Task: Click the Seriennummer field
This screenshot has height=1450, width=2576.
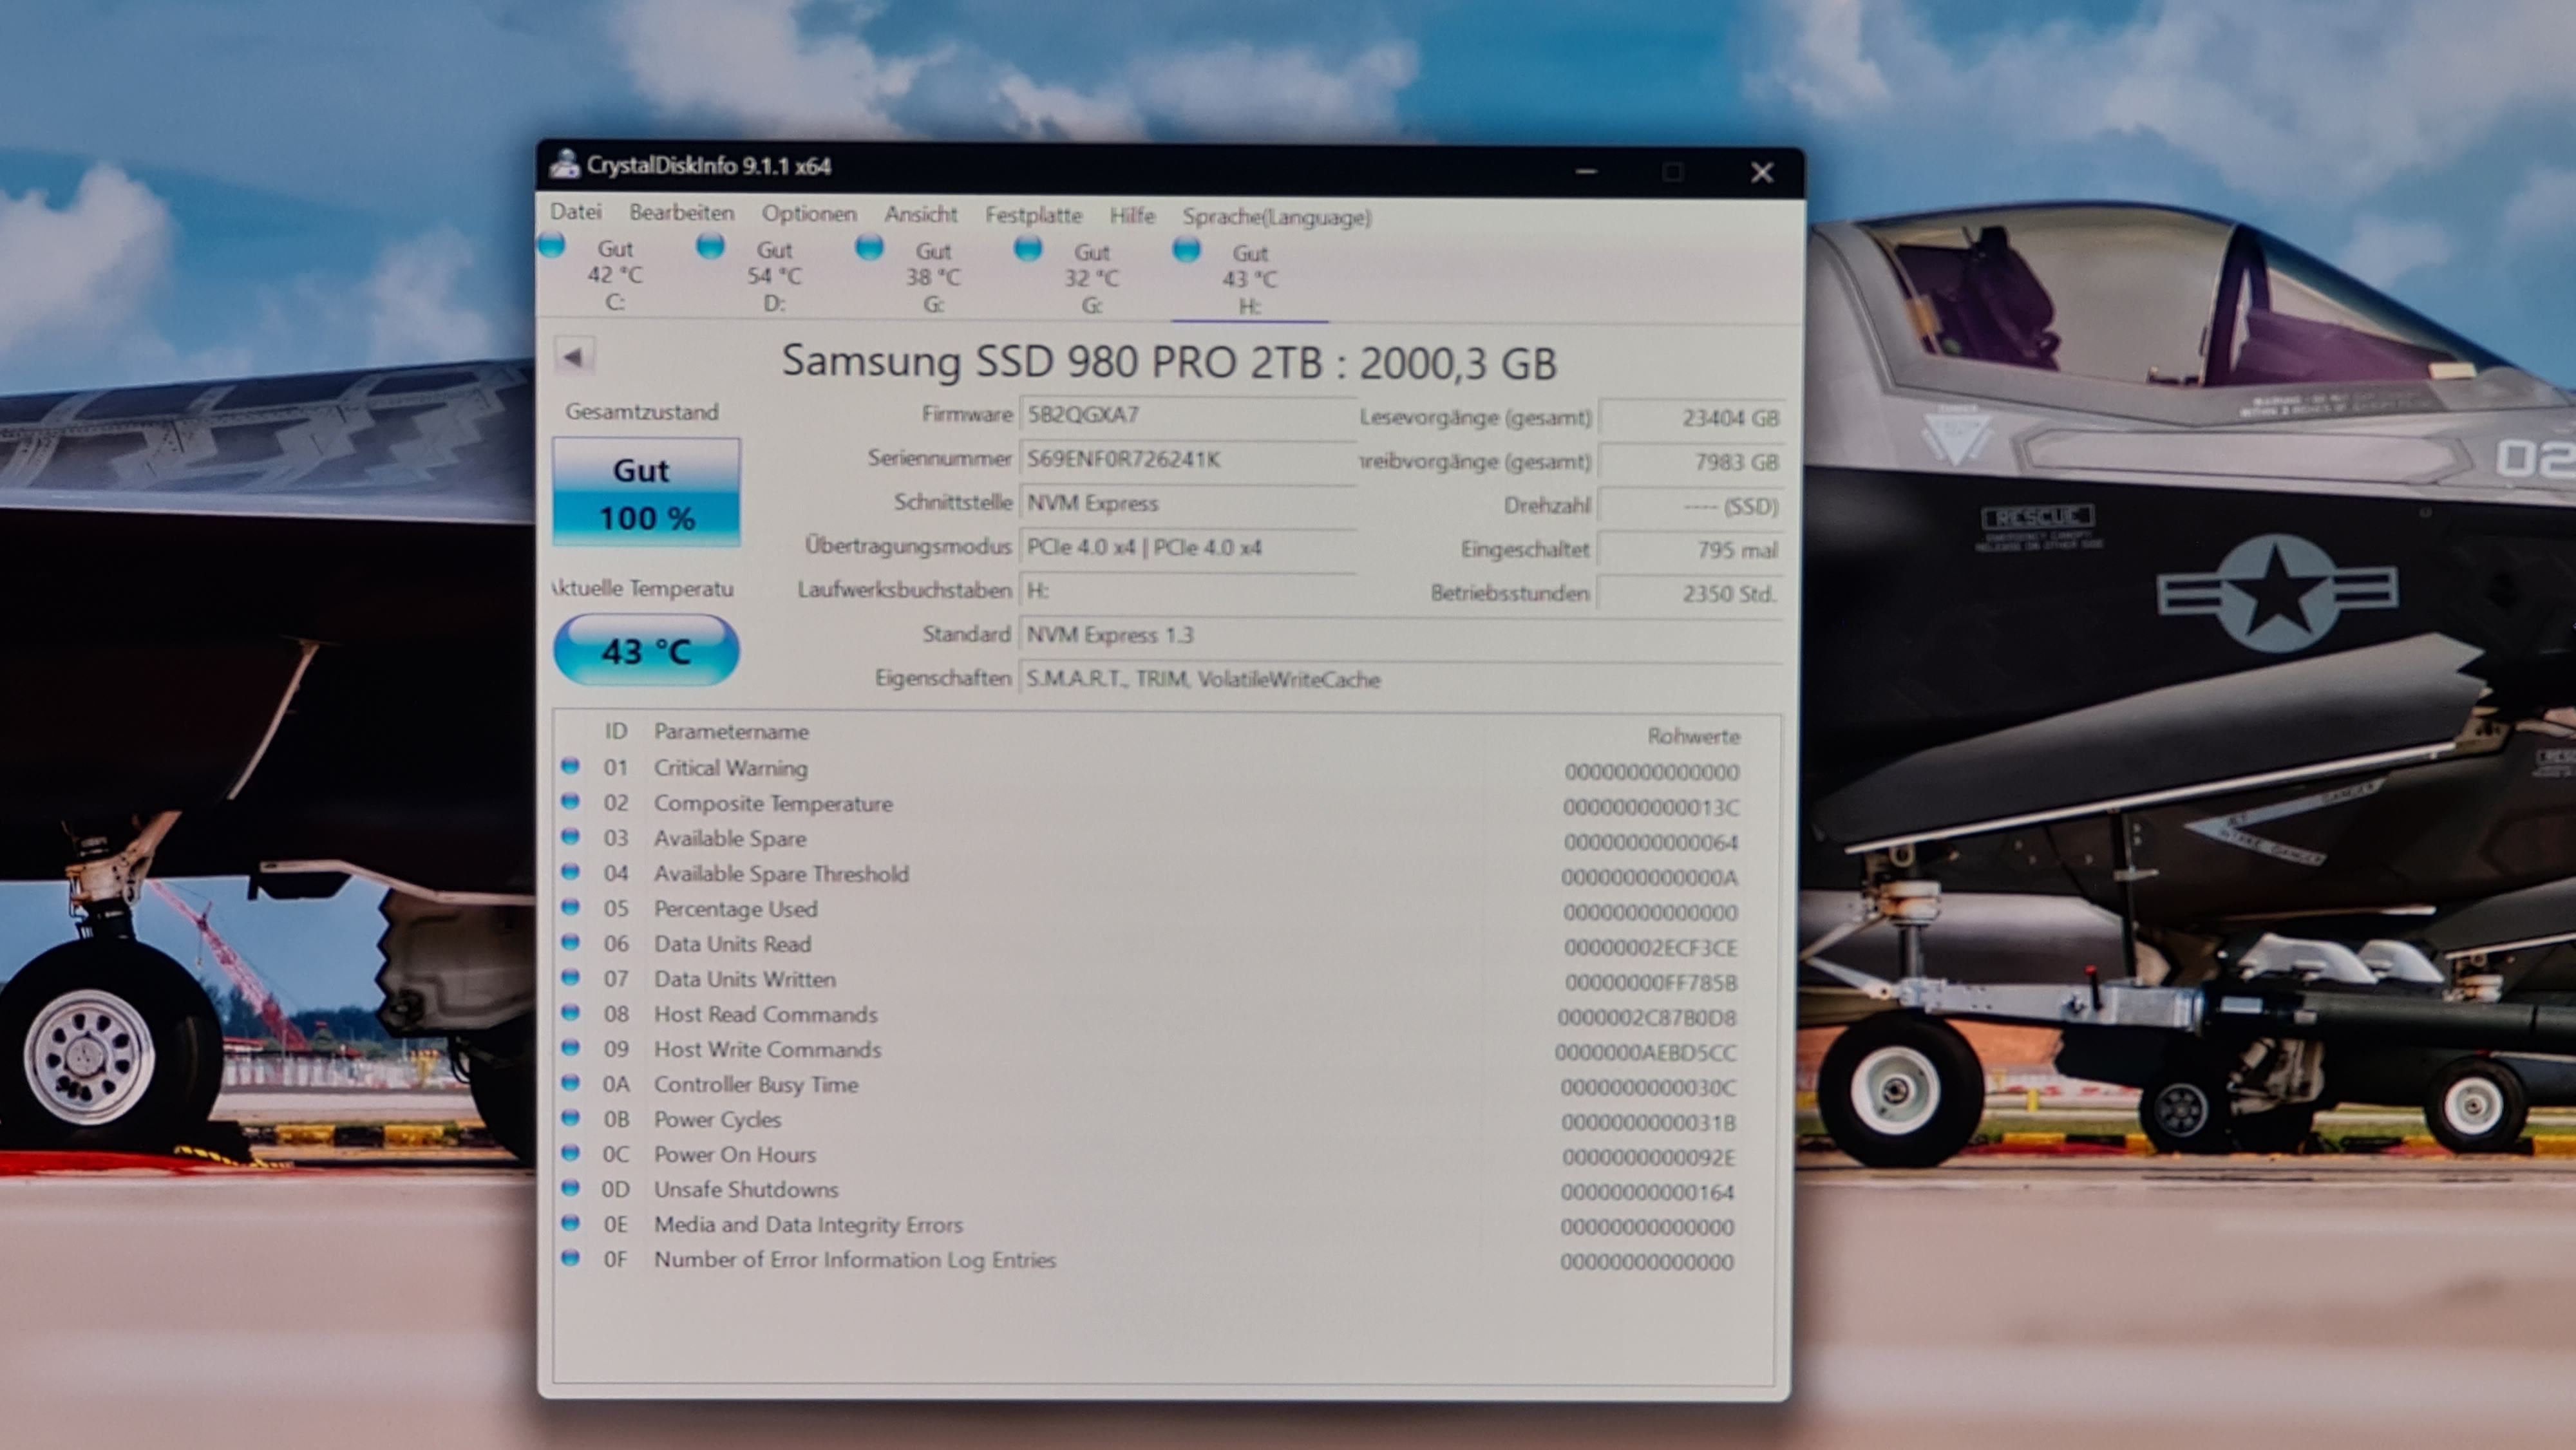Action: tap(1187, 459)
